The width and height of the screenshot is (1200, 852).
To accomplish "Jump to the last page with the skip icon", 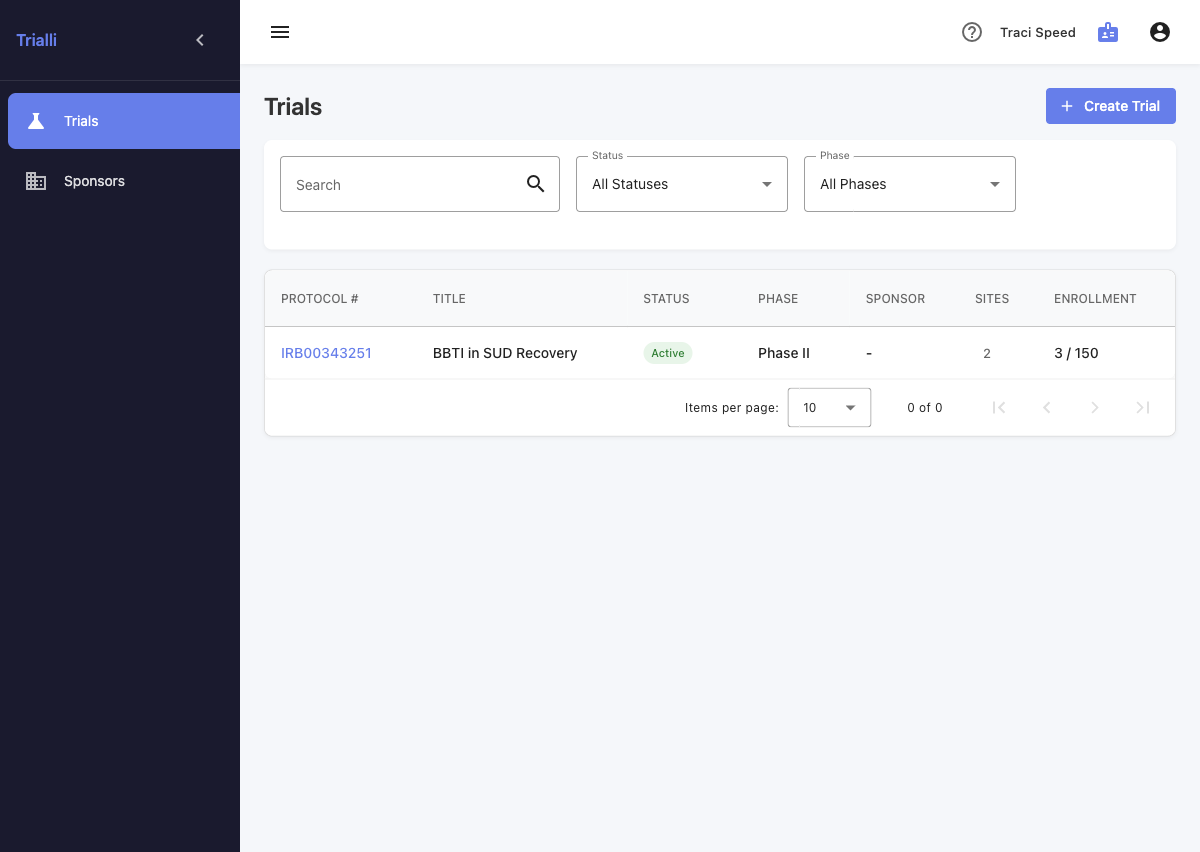I will 1142,407.
